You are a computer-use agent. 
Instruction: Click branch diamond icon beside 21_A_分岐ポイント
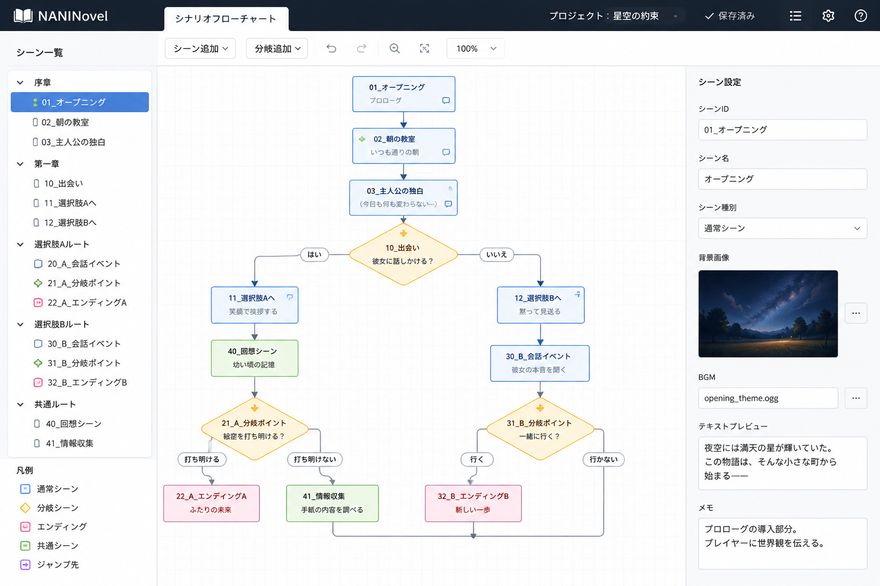coord(38,283)
